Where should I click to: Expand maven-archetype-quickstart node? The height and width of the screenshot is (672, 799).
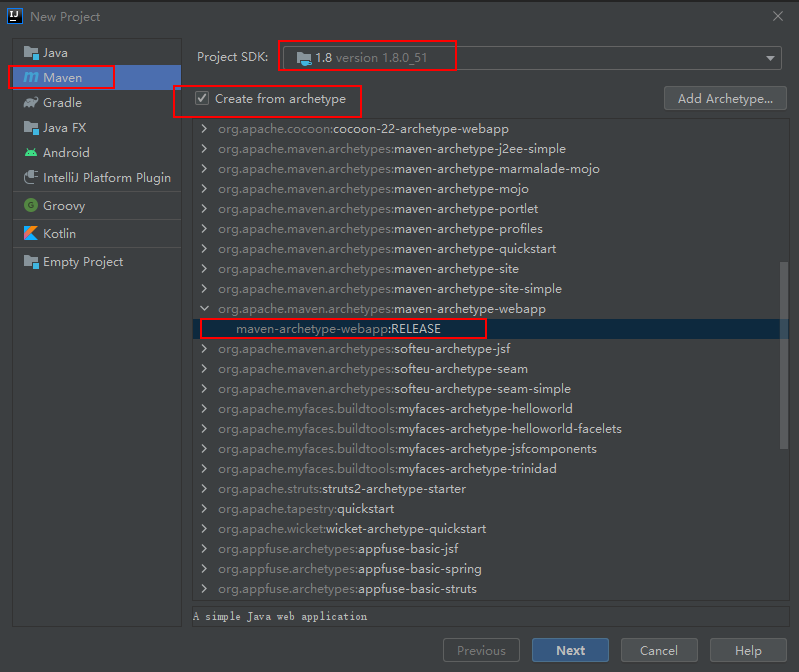(204, 248)
